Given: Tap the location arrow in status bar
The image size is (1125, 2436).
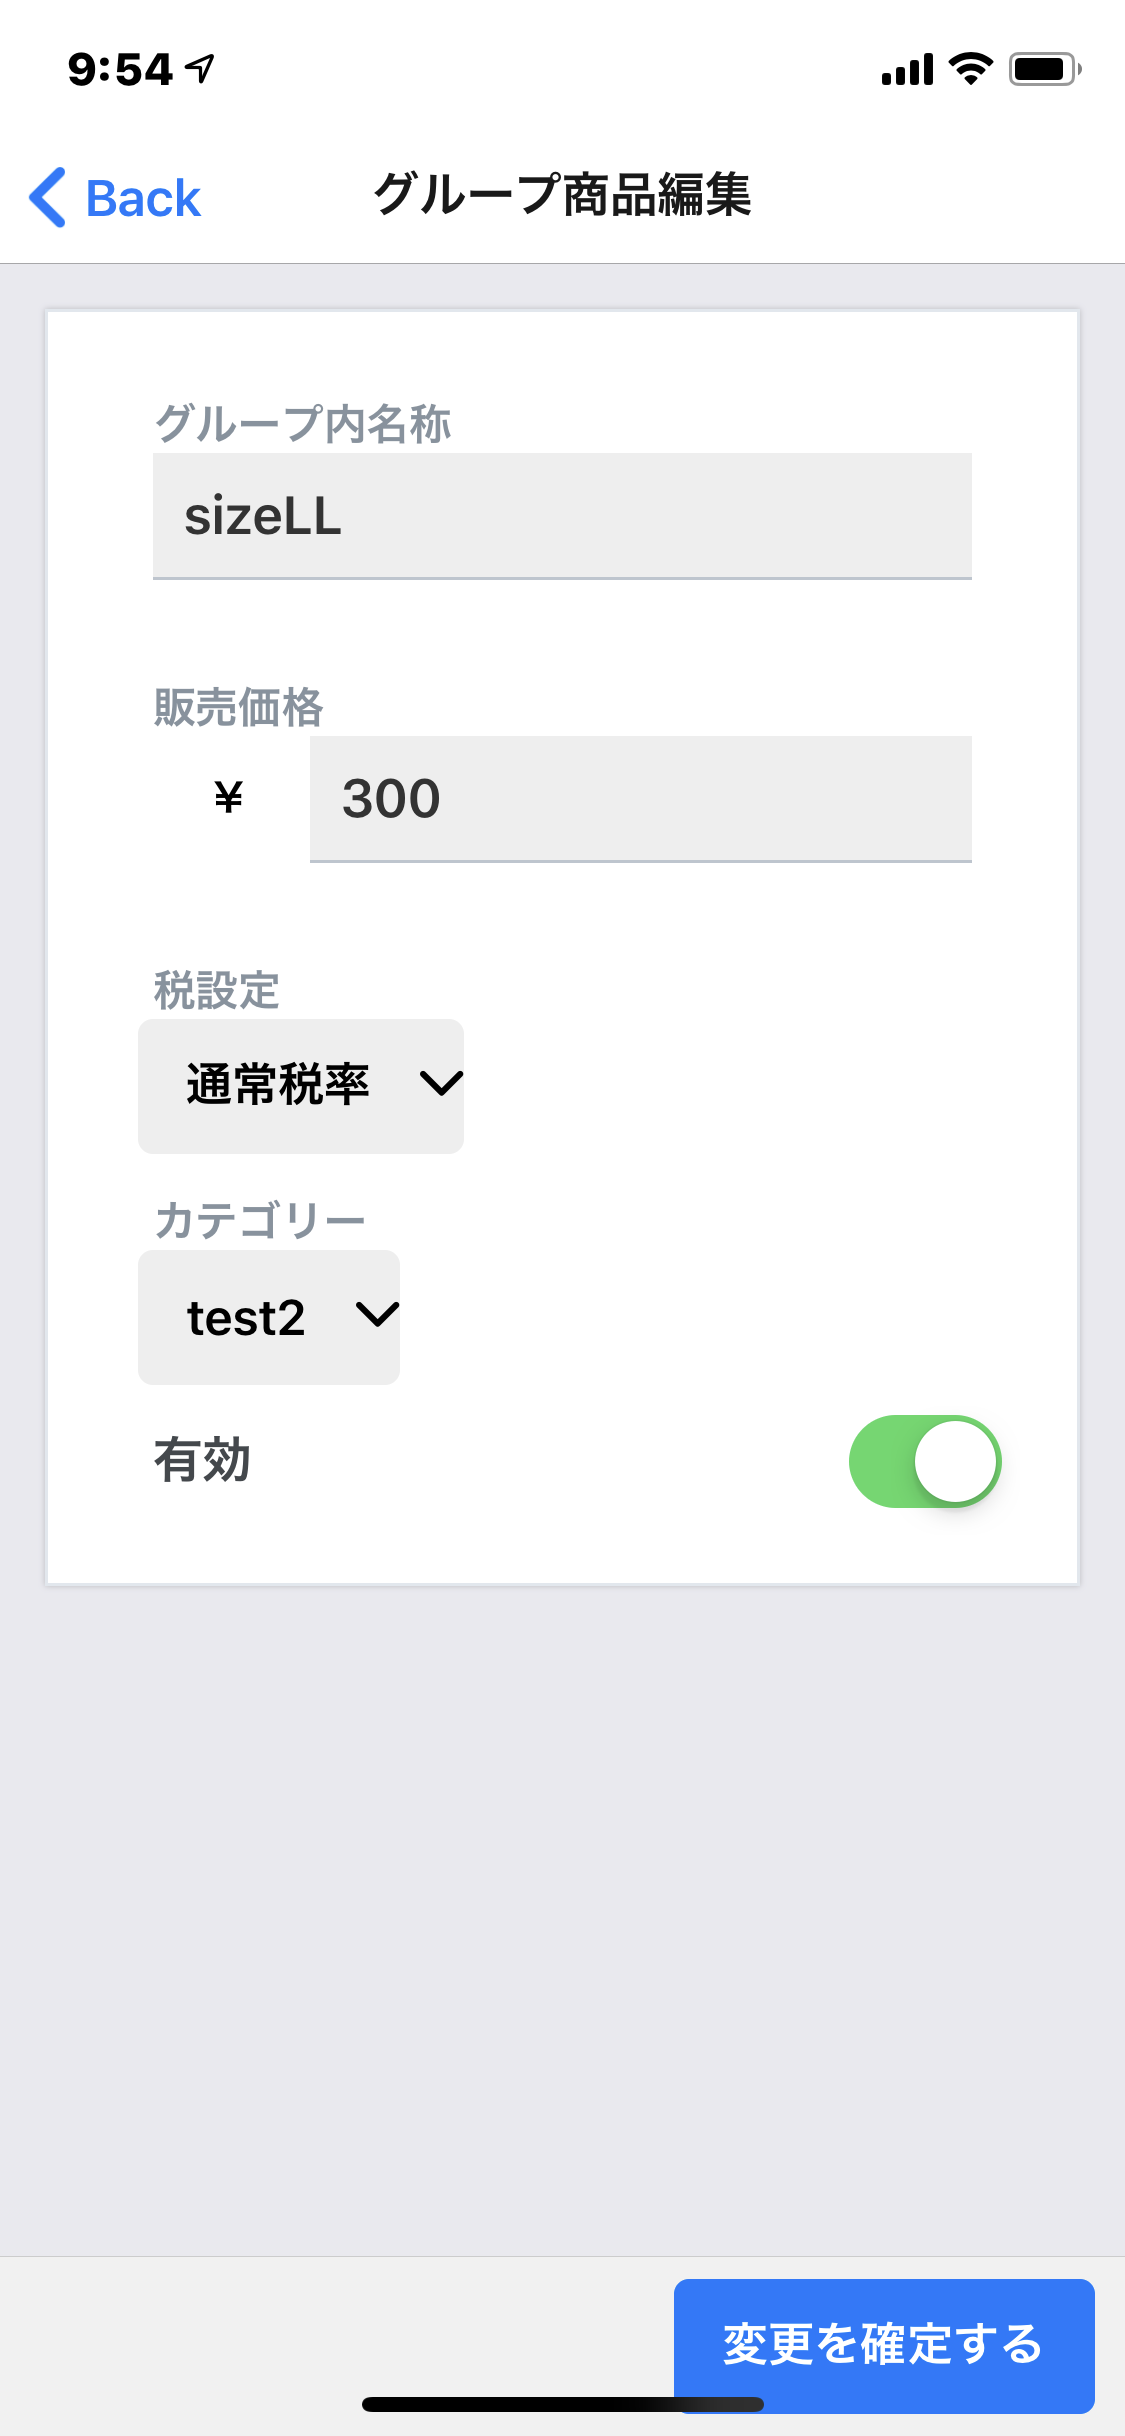Looking at the screenshot, I should pyautogui.click(x=201, y=68).
